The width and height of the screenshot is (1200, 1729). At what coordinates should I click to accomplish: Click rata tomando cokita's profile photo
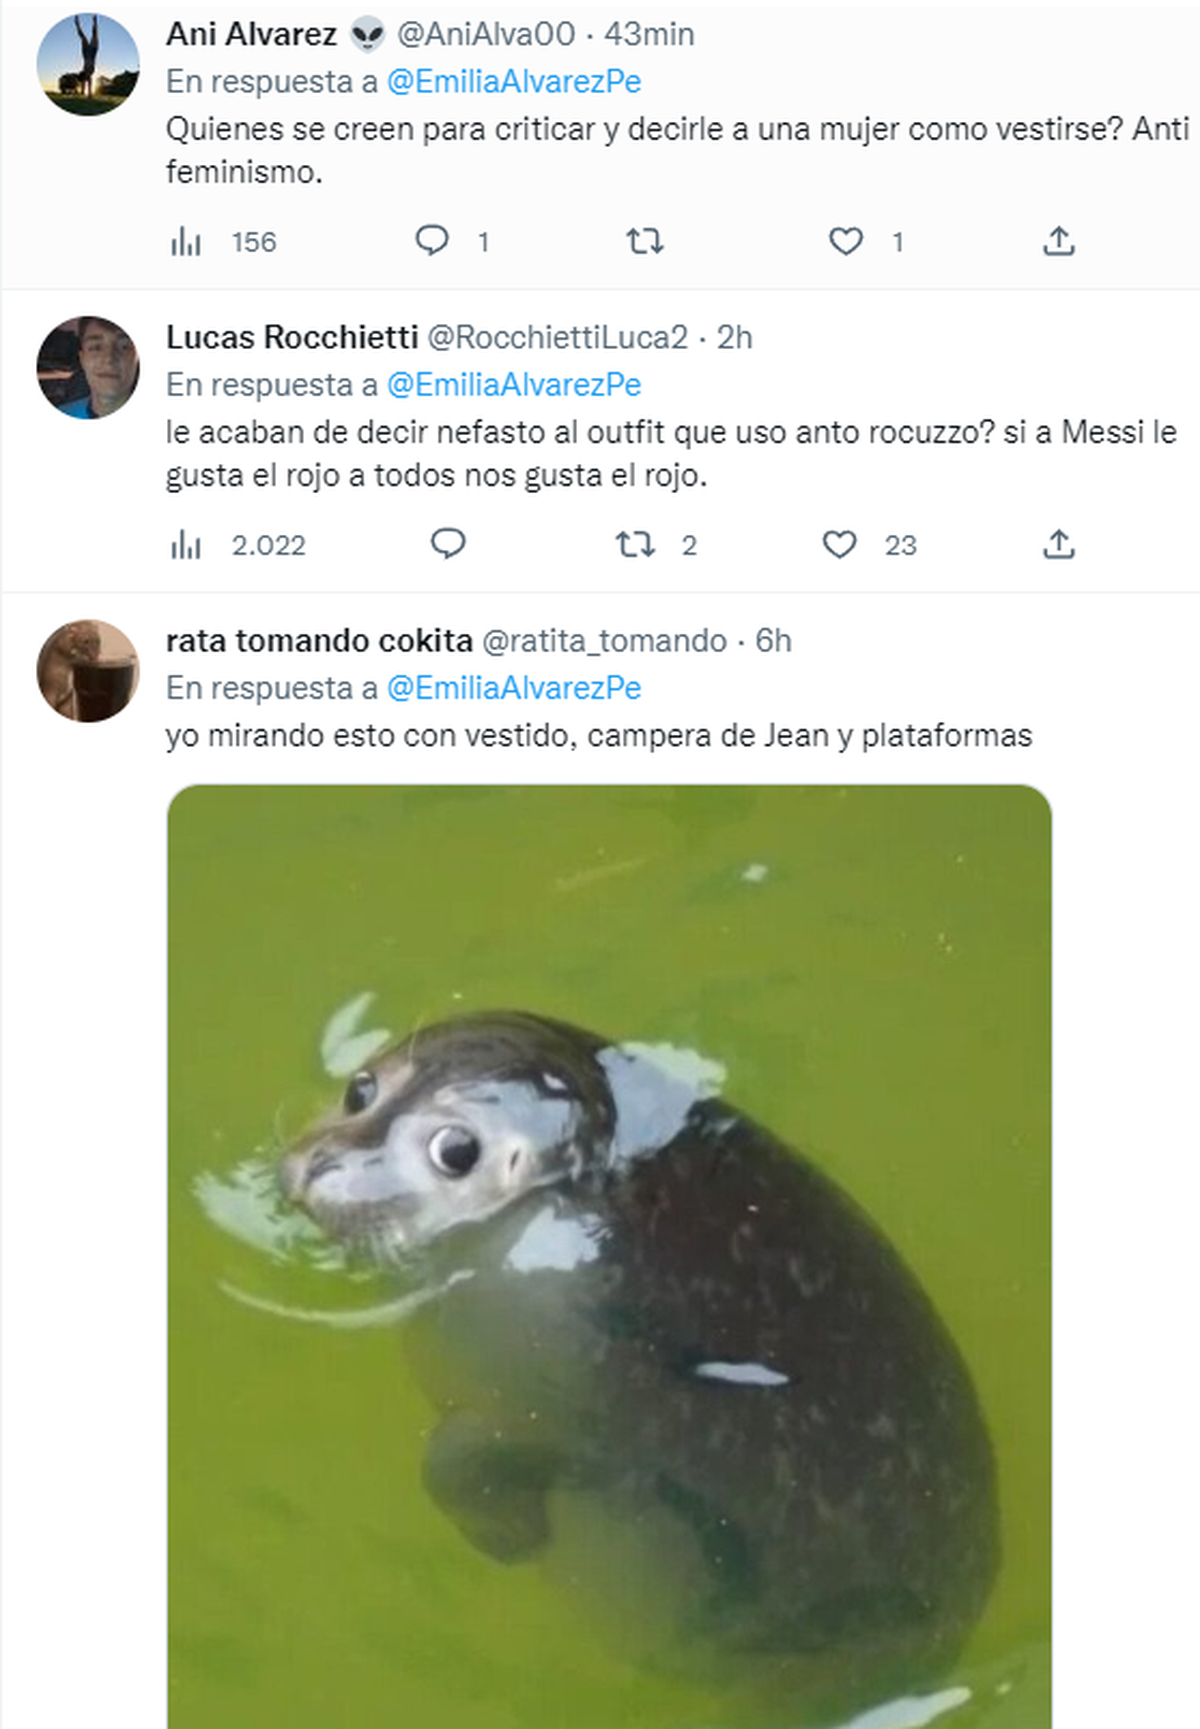(88, 670)
